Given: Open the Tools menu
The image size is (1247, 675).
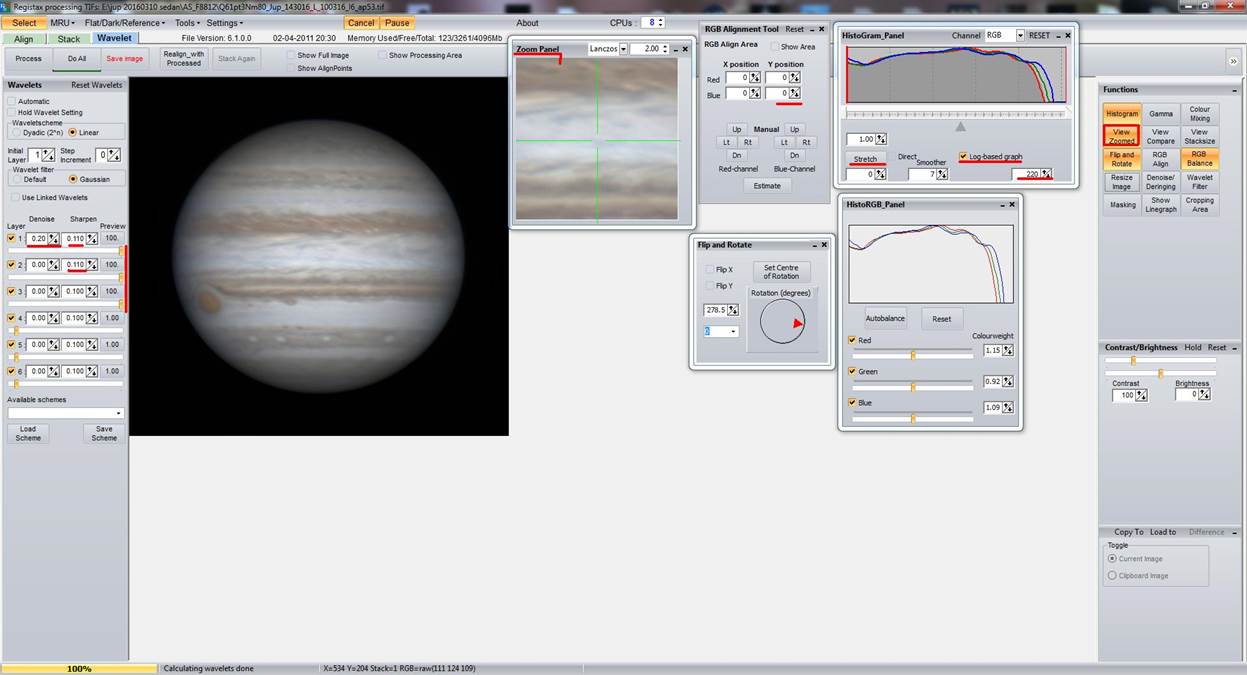Looking at the screenshot, I should [x=187, y=23].
